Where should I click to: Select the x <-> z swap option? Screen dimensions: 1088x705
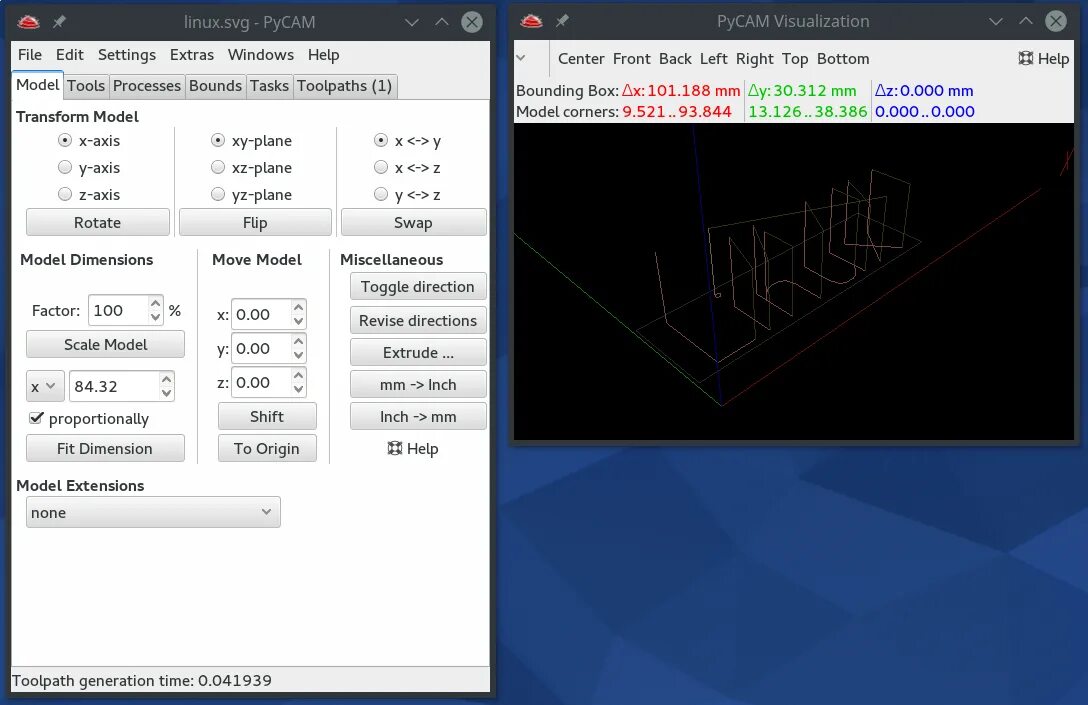381,167
